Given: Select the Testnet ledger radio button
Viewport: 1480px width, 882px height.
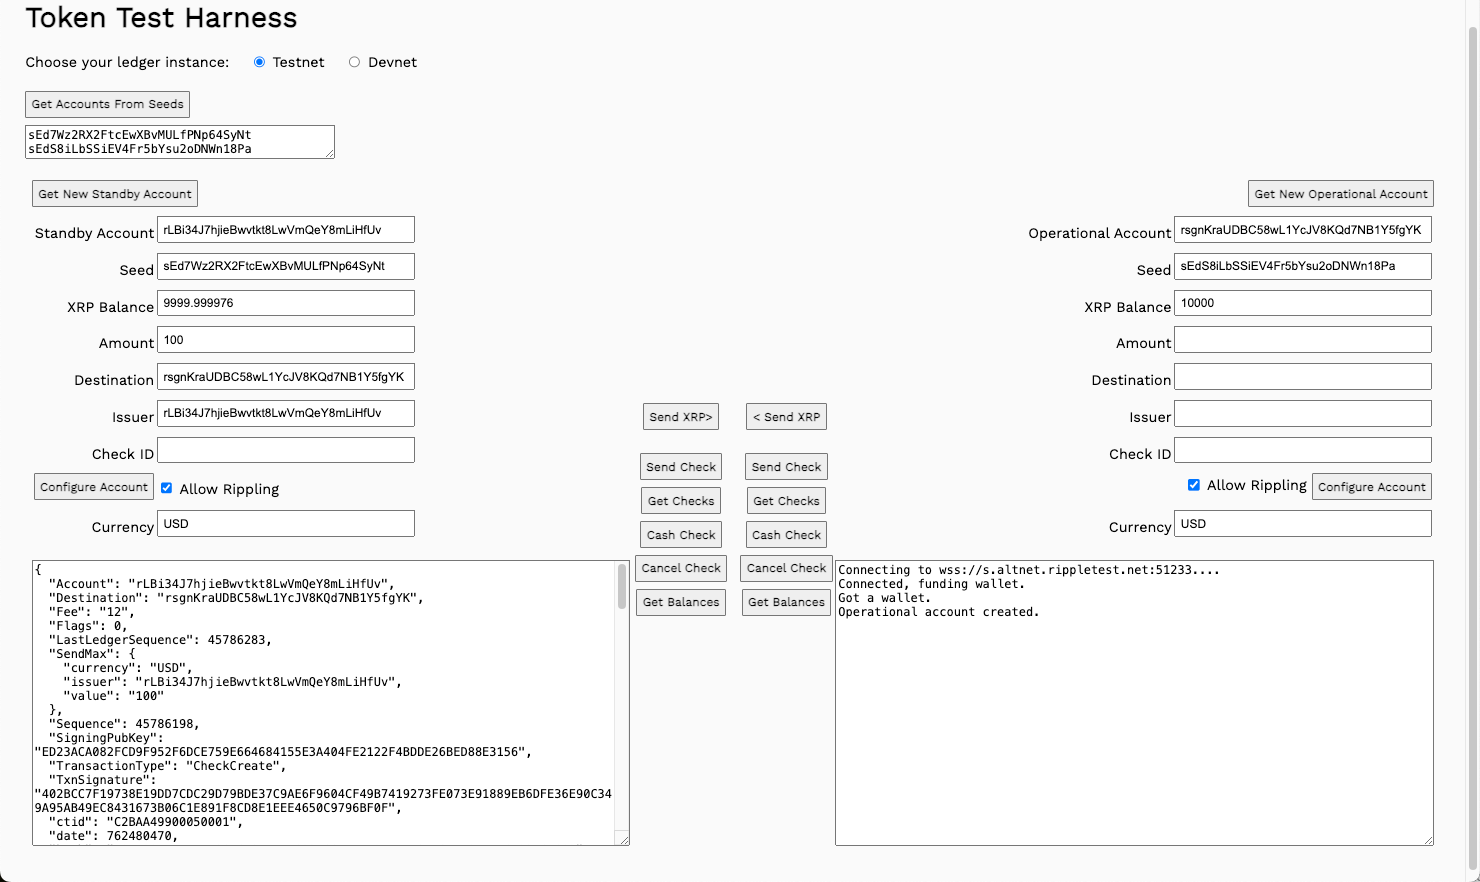Looking at the screenshot, I should pos(259,62).
